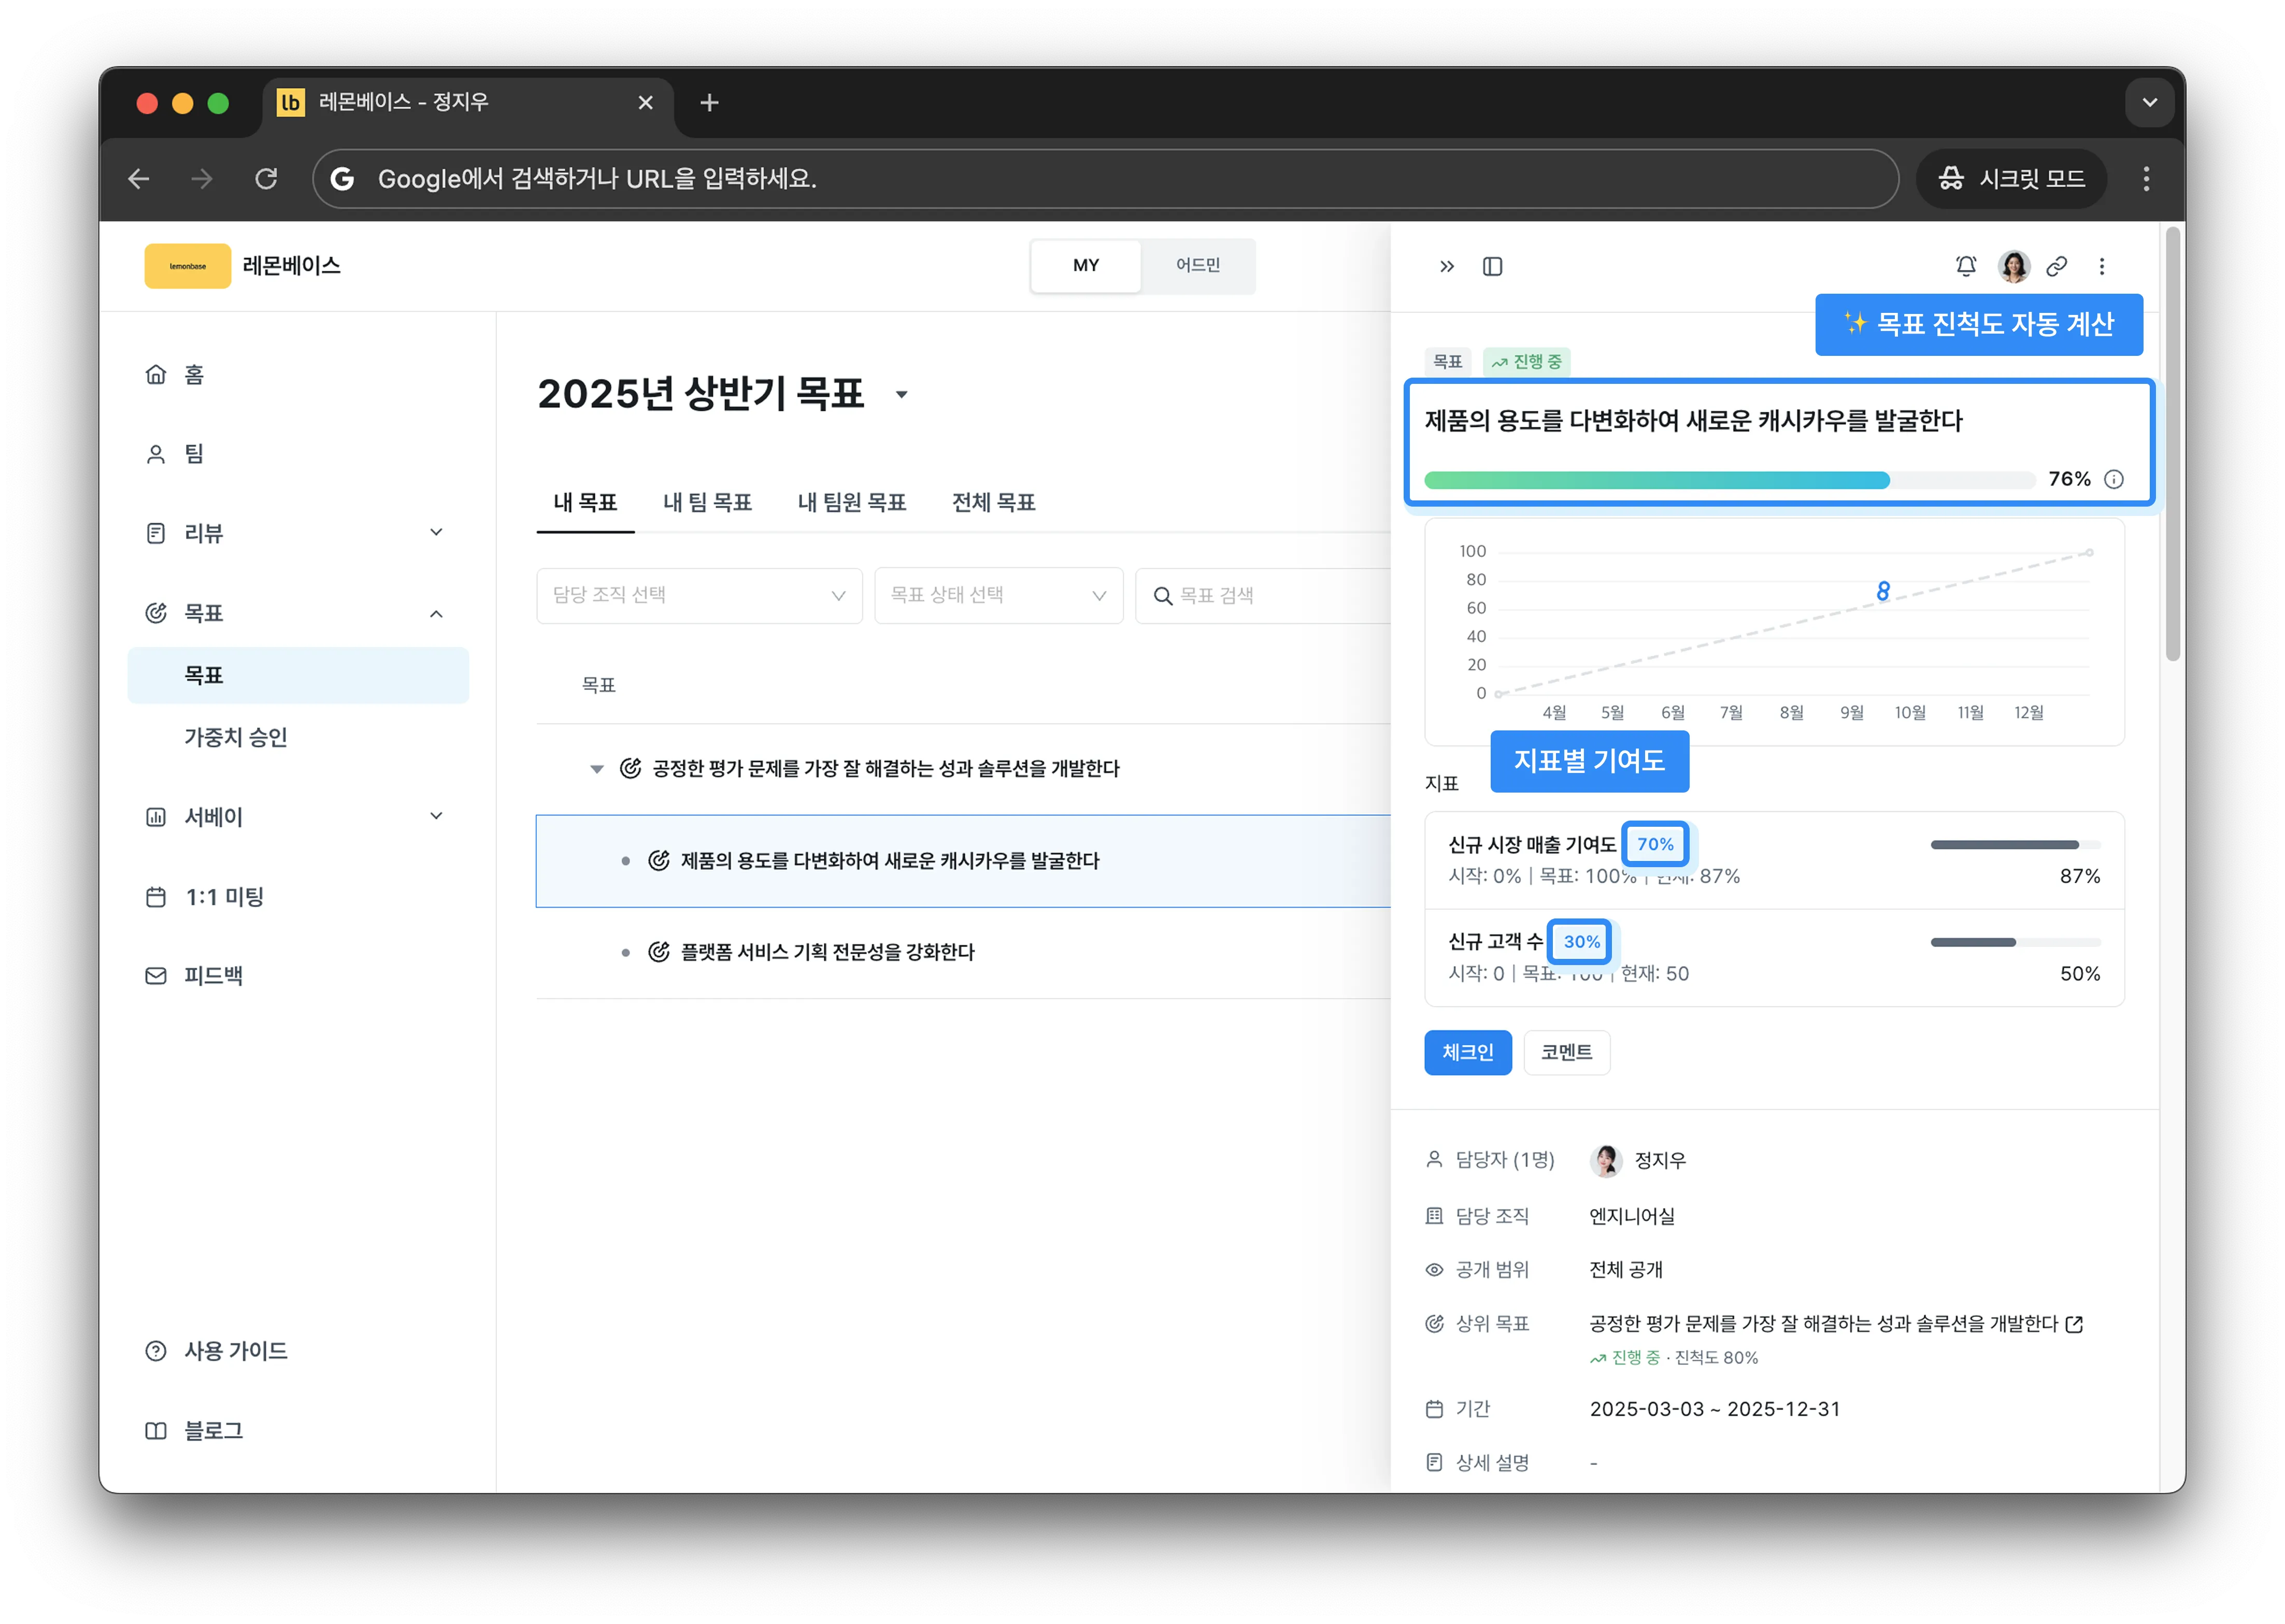Open notifications bell in goal panel

coord(1965,266)
